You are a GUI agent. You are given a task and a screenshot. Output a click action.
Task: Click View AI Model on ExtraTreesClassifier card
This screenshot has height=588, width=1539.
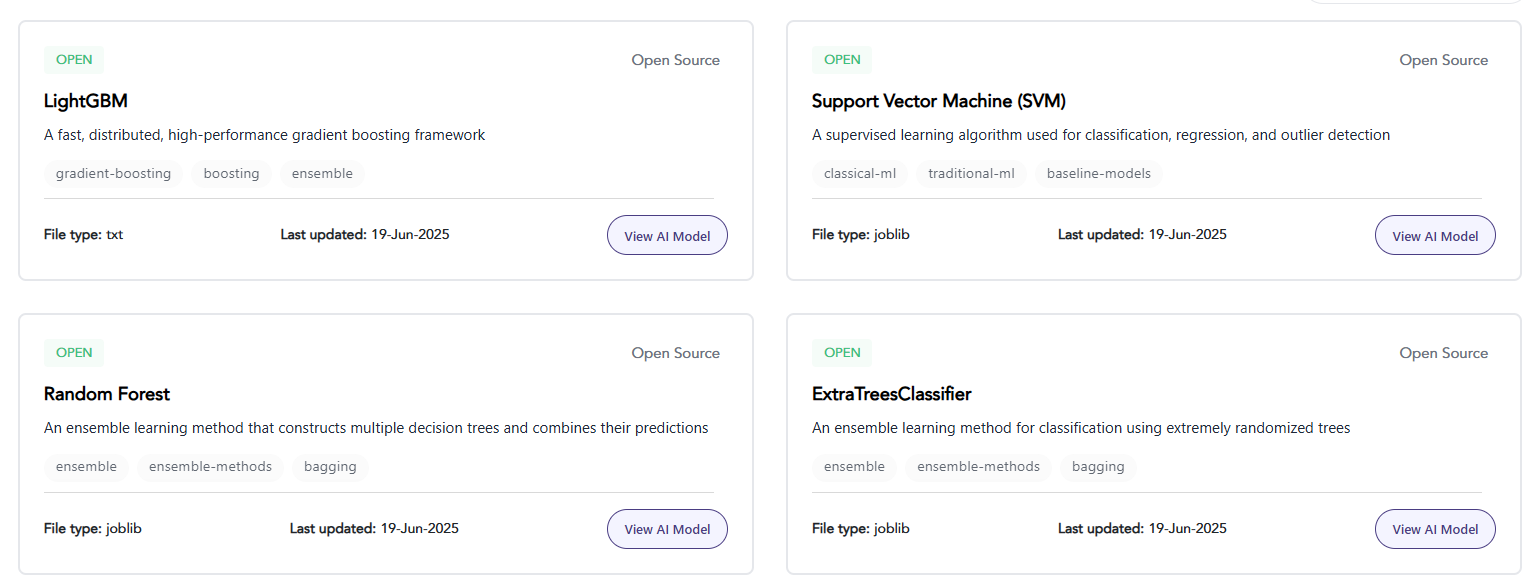[1435, 529]
